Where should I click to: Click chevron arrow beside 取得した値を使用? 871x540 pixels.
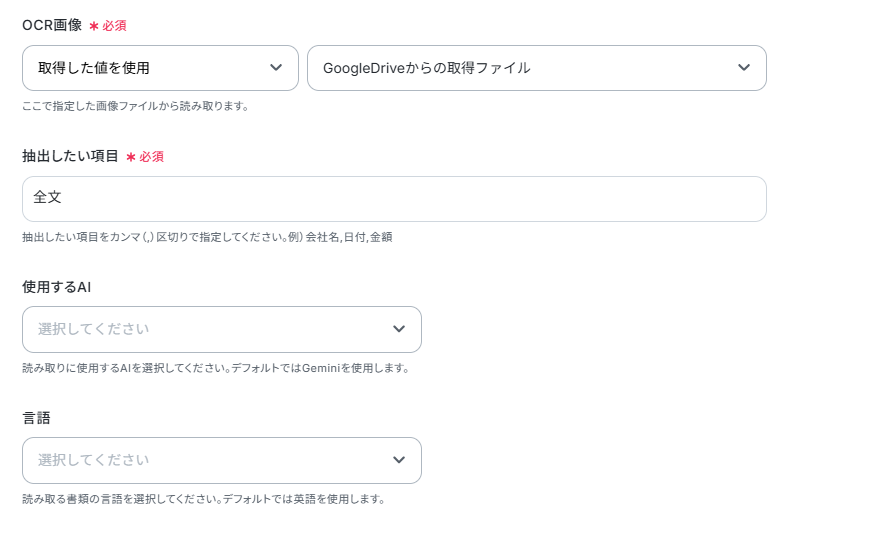[276, 68]
